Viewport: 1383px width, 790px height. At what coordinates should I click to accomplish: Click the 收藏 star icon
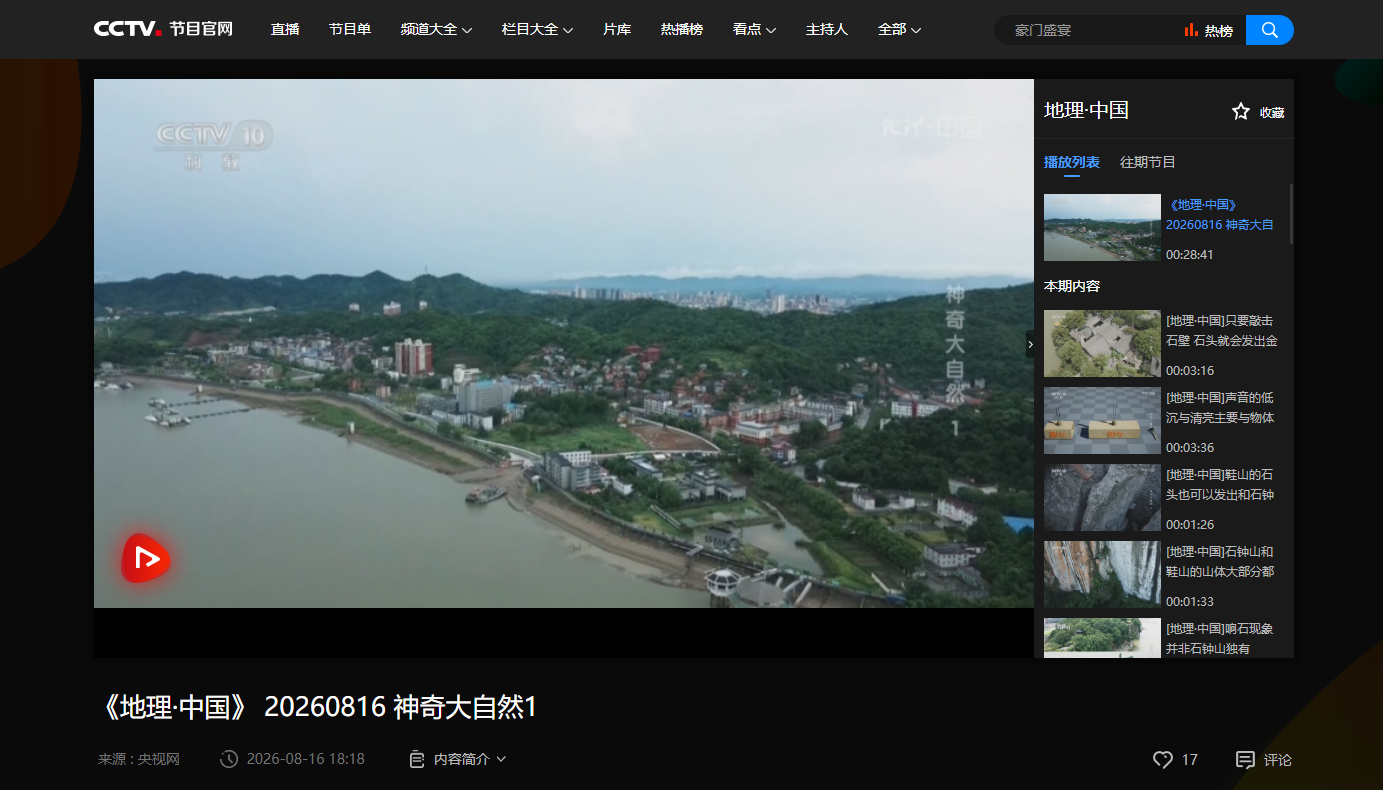coord(1241,112)
